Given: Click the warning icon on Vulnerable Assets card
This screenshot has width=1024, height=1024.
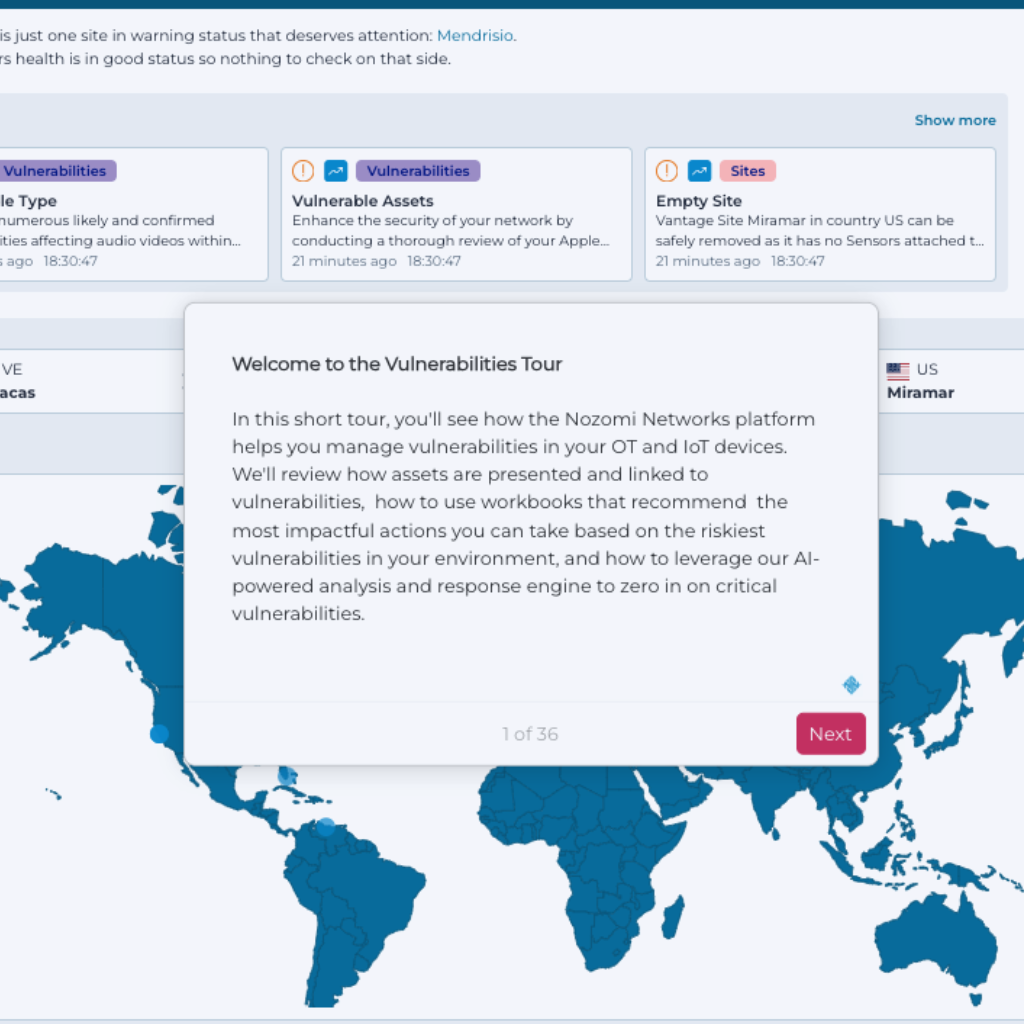Looking at the screenshot, I should [x=303, y=171].
